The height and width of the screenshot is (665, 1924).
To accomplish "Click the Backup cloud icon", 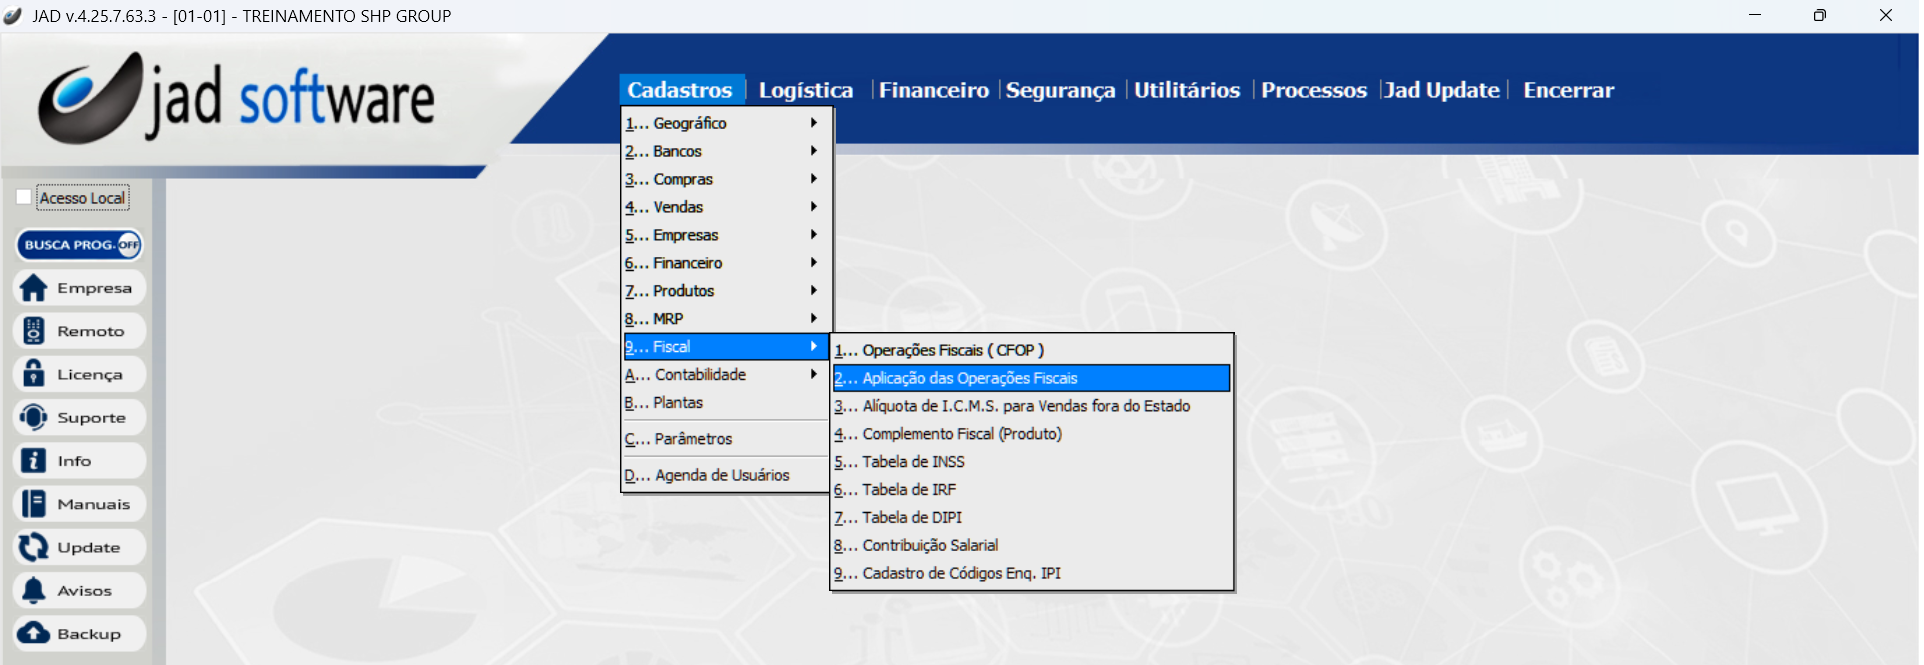I will pos(33,633).
